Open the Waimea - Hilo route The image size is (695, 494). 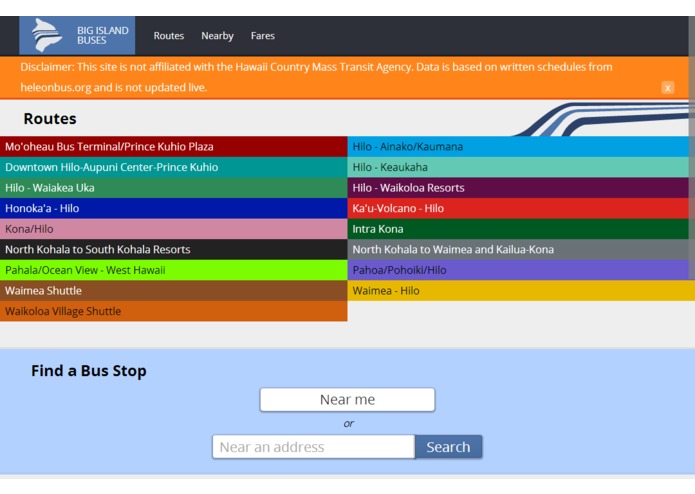(521, 291)
